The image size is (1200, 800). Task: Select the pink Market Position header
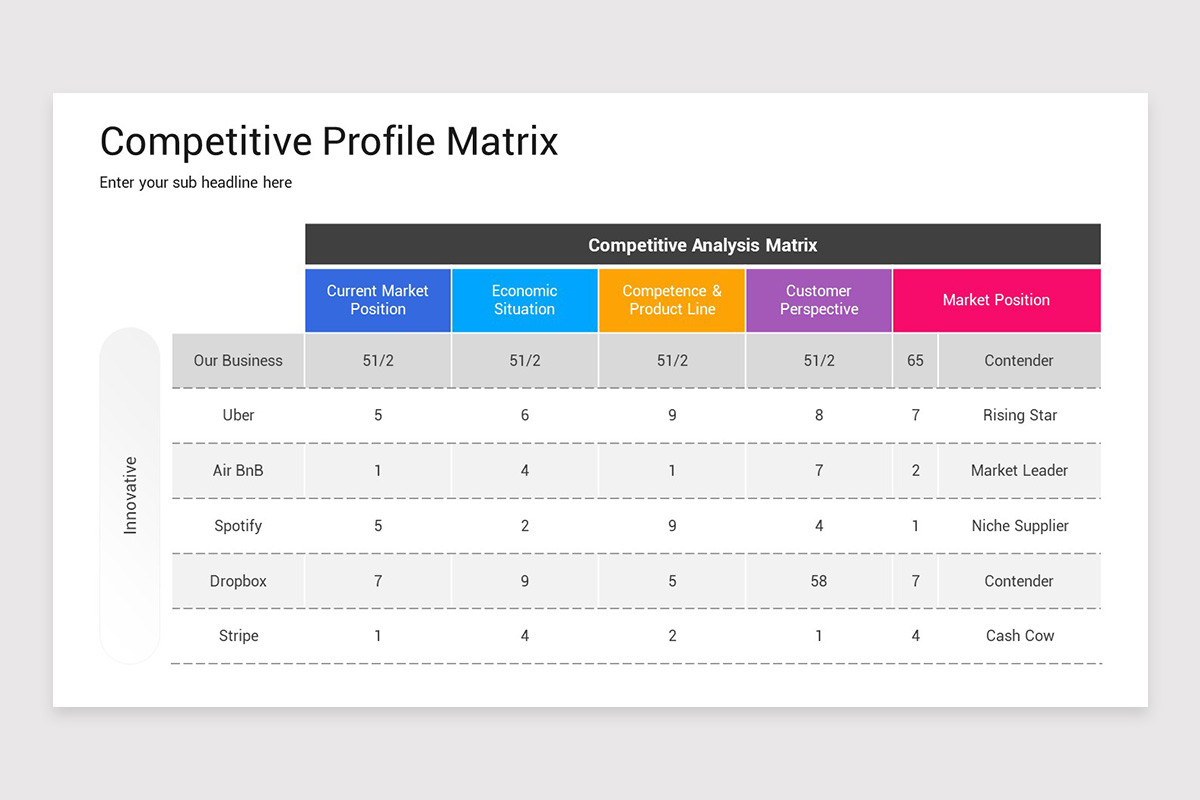[996, 300]
